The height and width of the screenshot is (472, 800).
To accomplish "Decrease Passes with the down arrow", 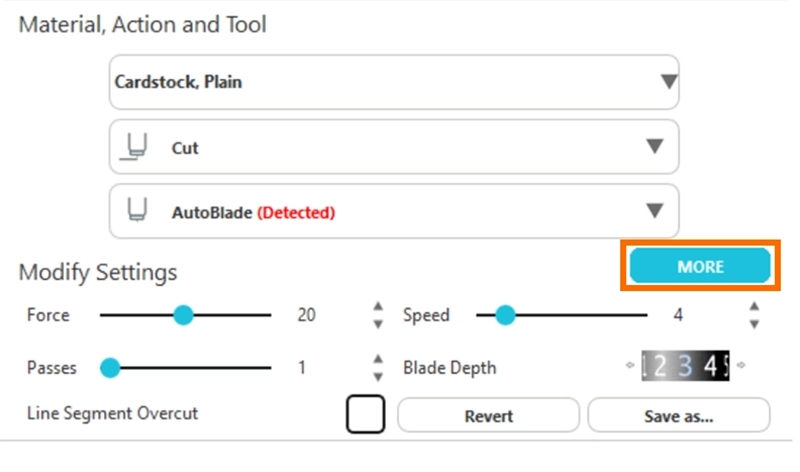I will [377, 376].
